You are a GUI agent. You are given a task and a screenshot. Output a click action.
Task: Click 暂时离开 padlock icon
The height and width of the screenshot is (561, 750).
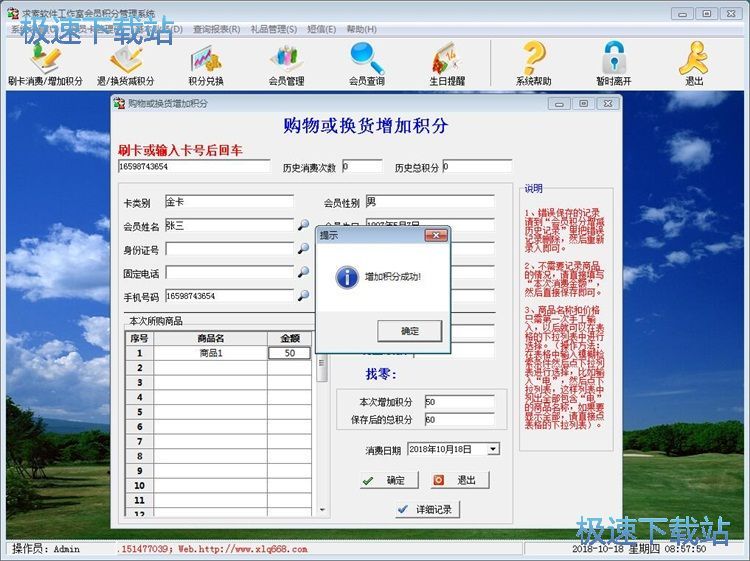click(614, 65)
